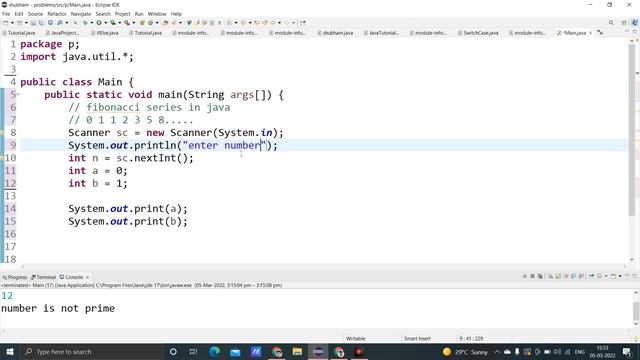Click the New Java Class icon
This screenshot has height=360, width=640.
(150, 23)
